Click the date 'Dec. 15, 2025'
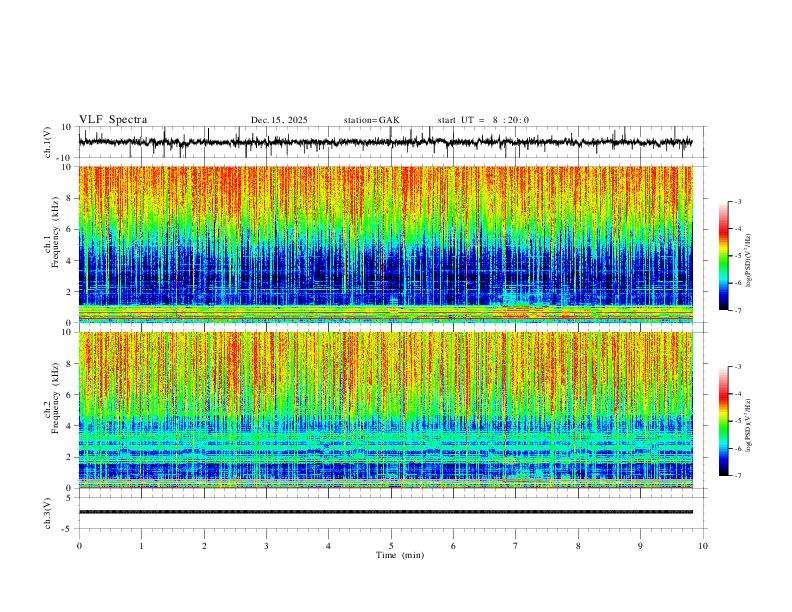The width and height of the screenshot is (792, 612). point(279,120)
